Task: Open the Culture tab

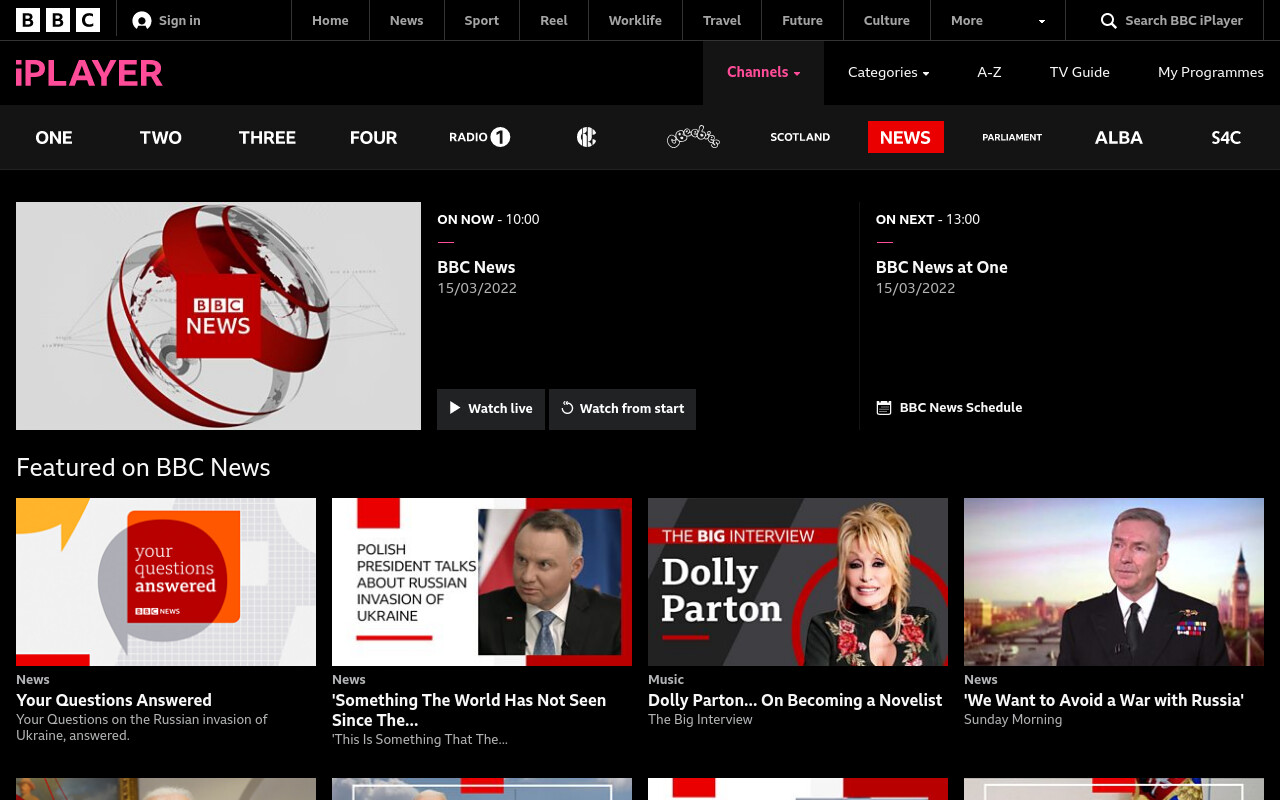Action: tap(887, 20)
